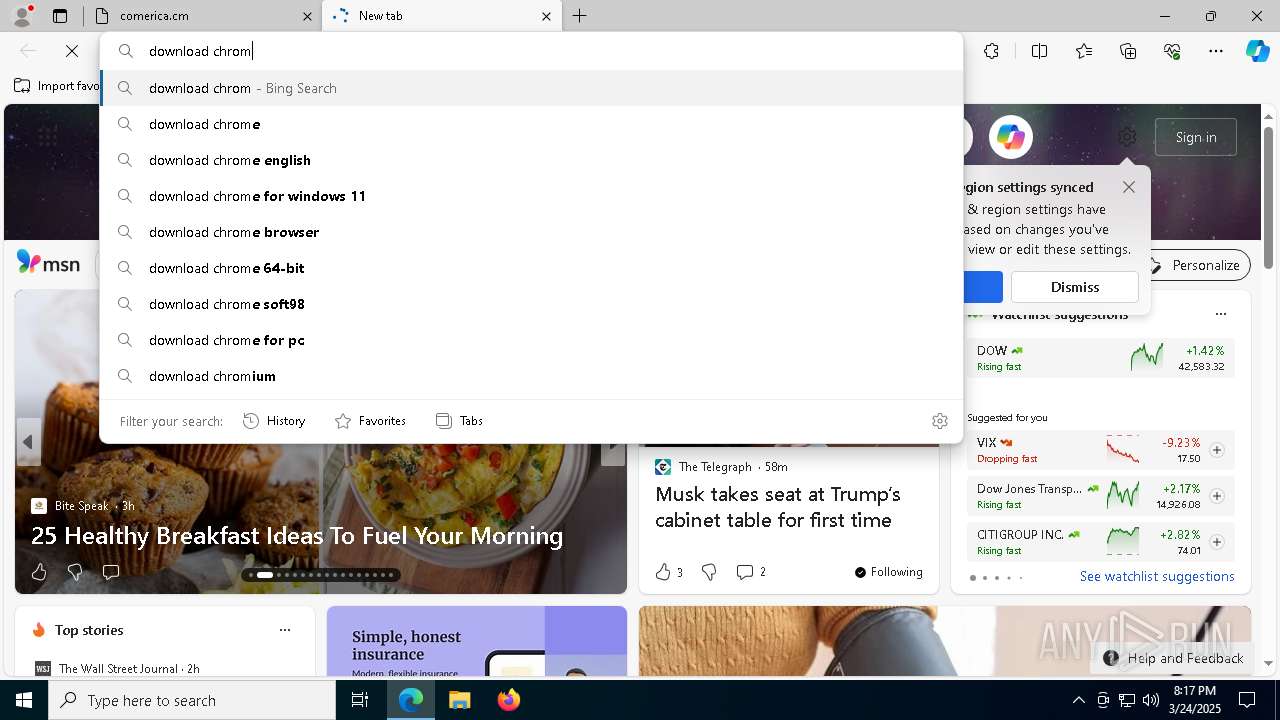The width and height of the screenshot is (1280, 720).
Task: Open the Extensions puzzle icon
Action: 991,51
